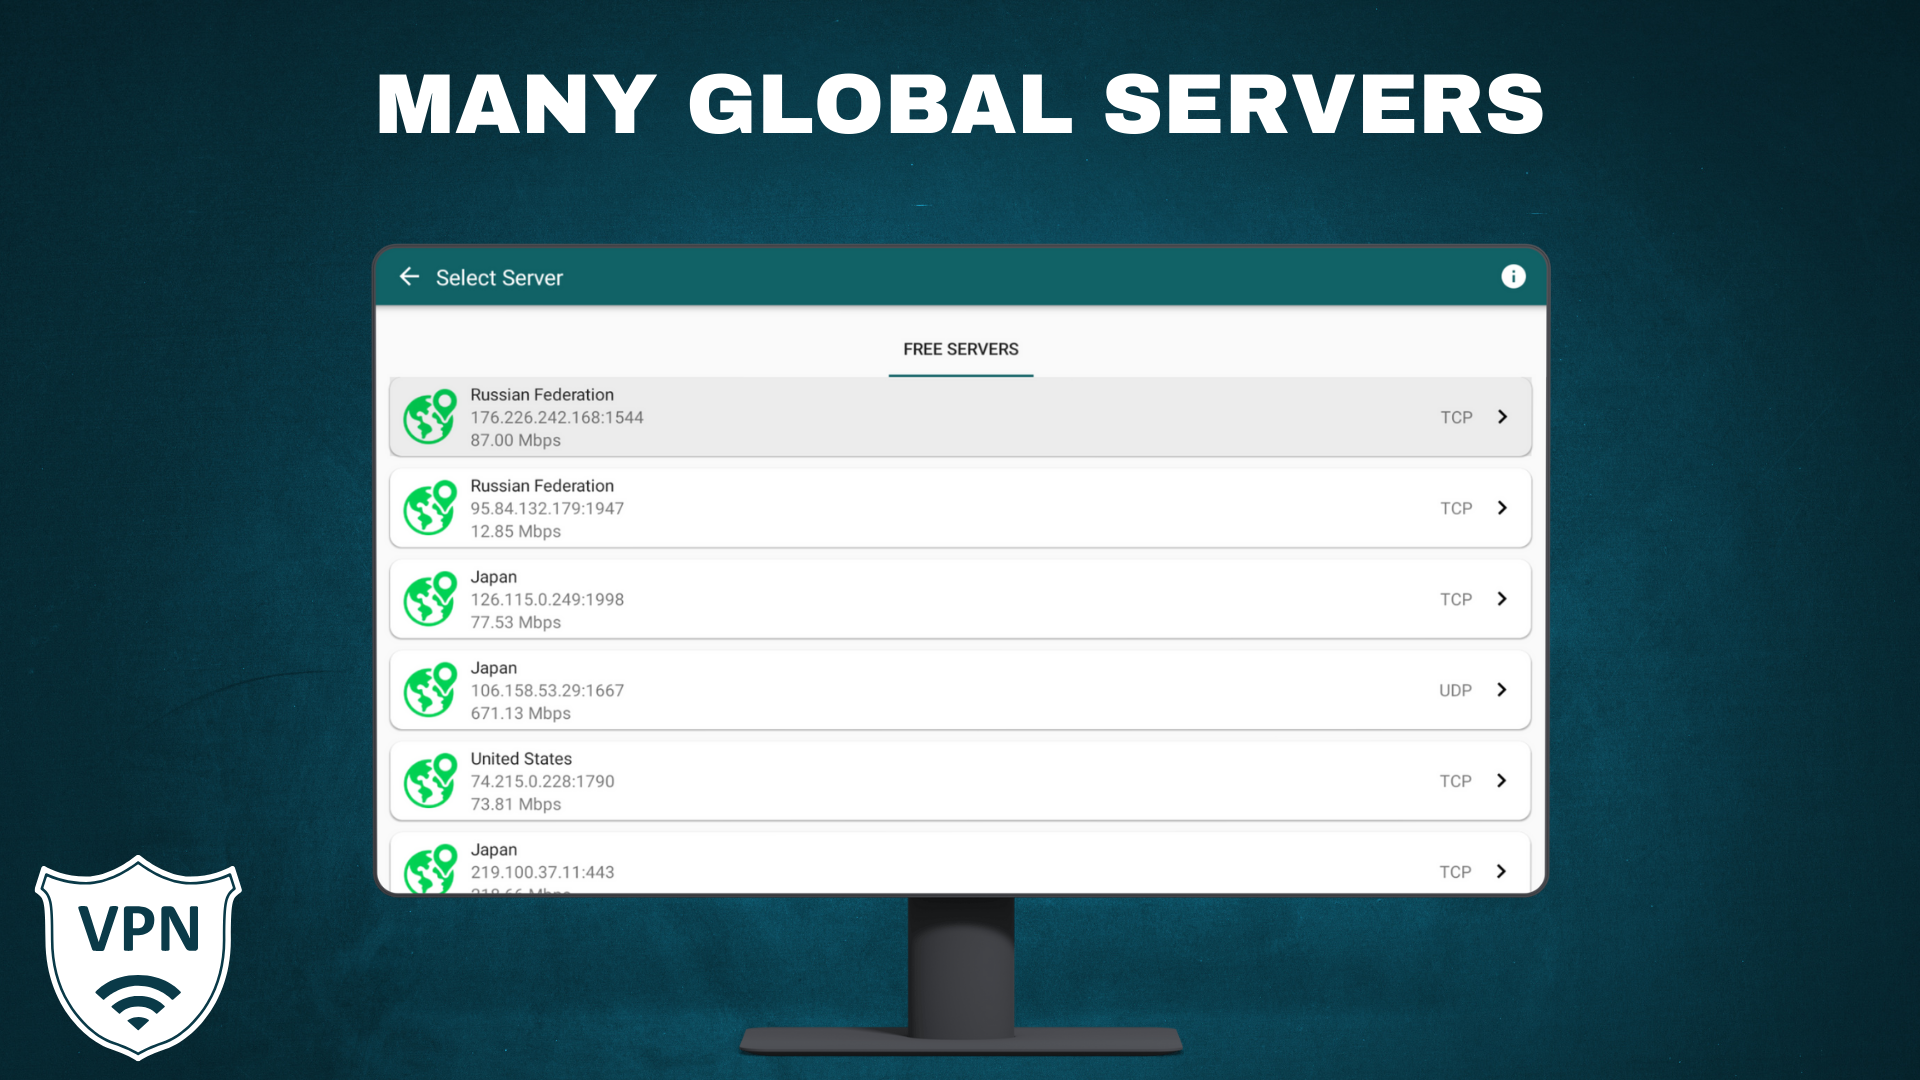Image resolution: width=1920 pixels, height=1080 pixels.
Task: Click TCP label on the 12.85 Mbps row
Action: [x=1456, y=508]
